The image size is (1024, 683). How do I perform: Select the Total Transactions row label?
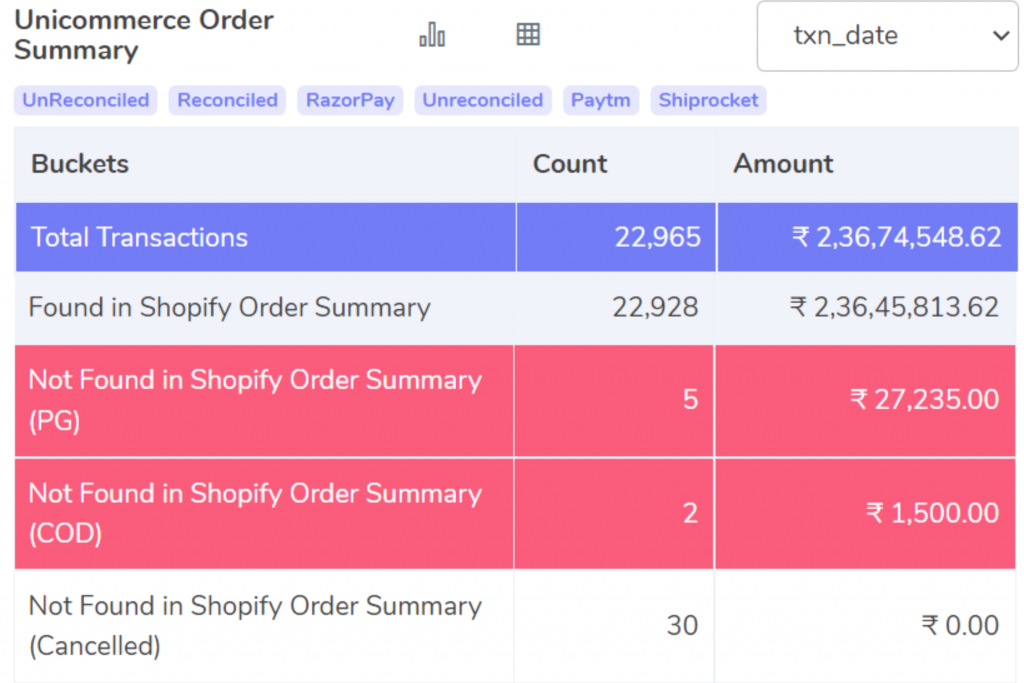139,237
